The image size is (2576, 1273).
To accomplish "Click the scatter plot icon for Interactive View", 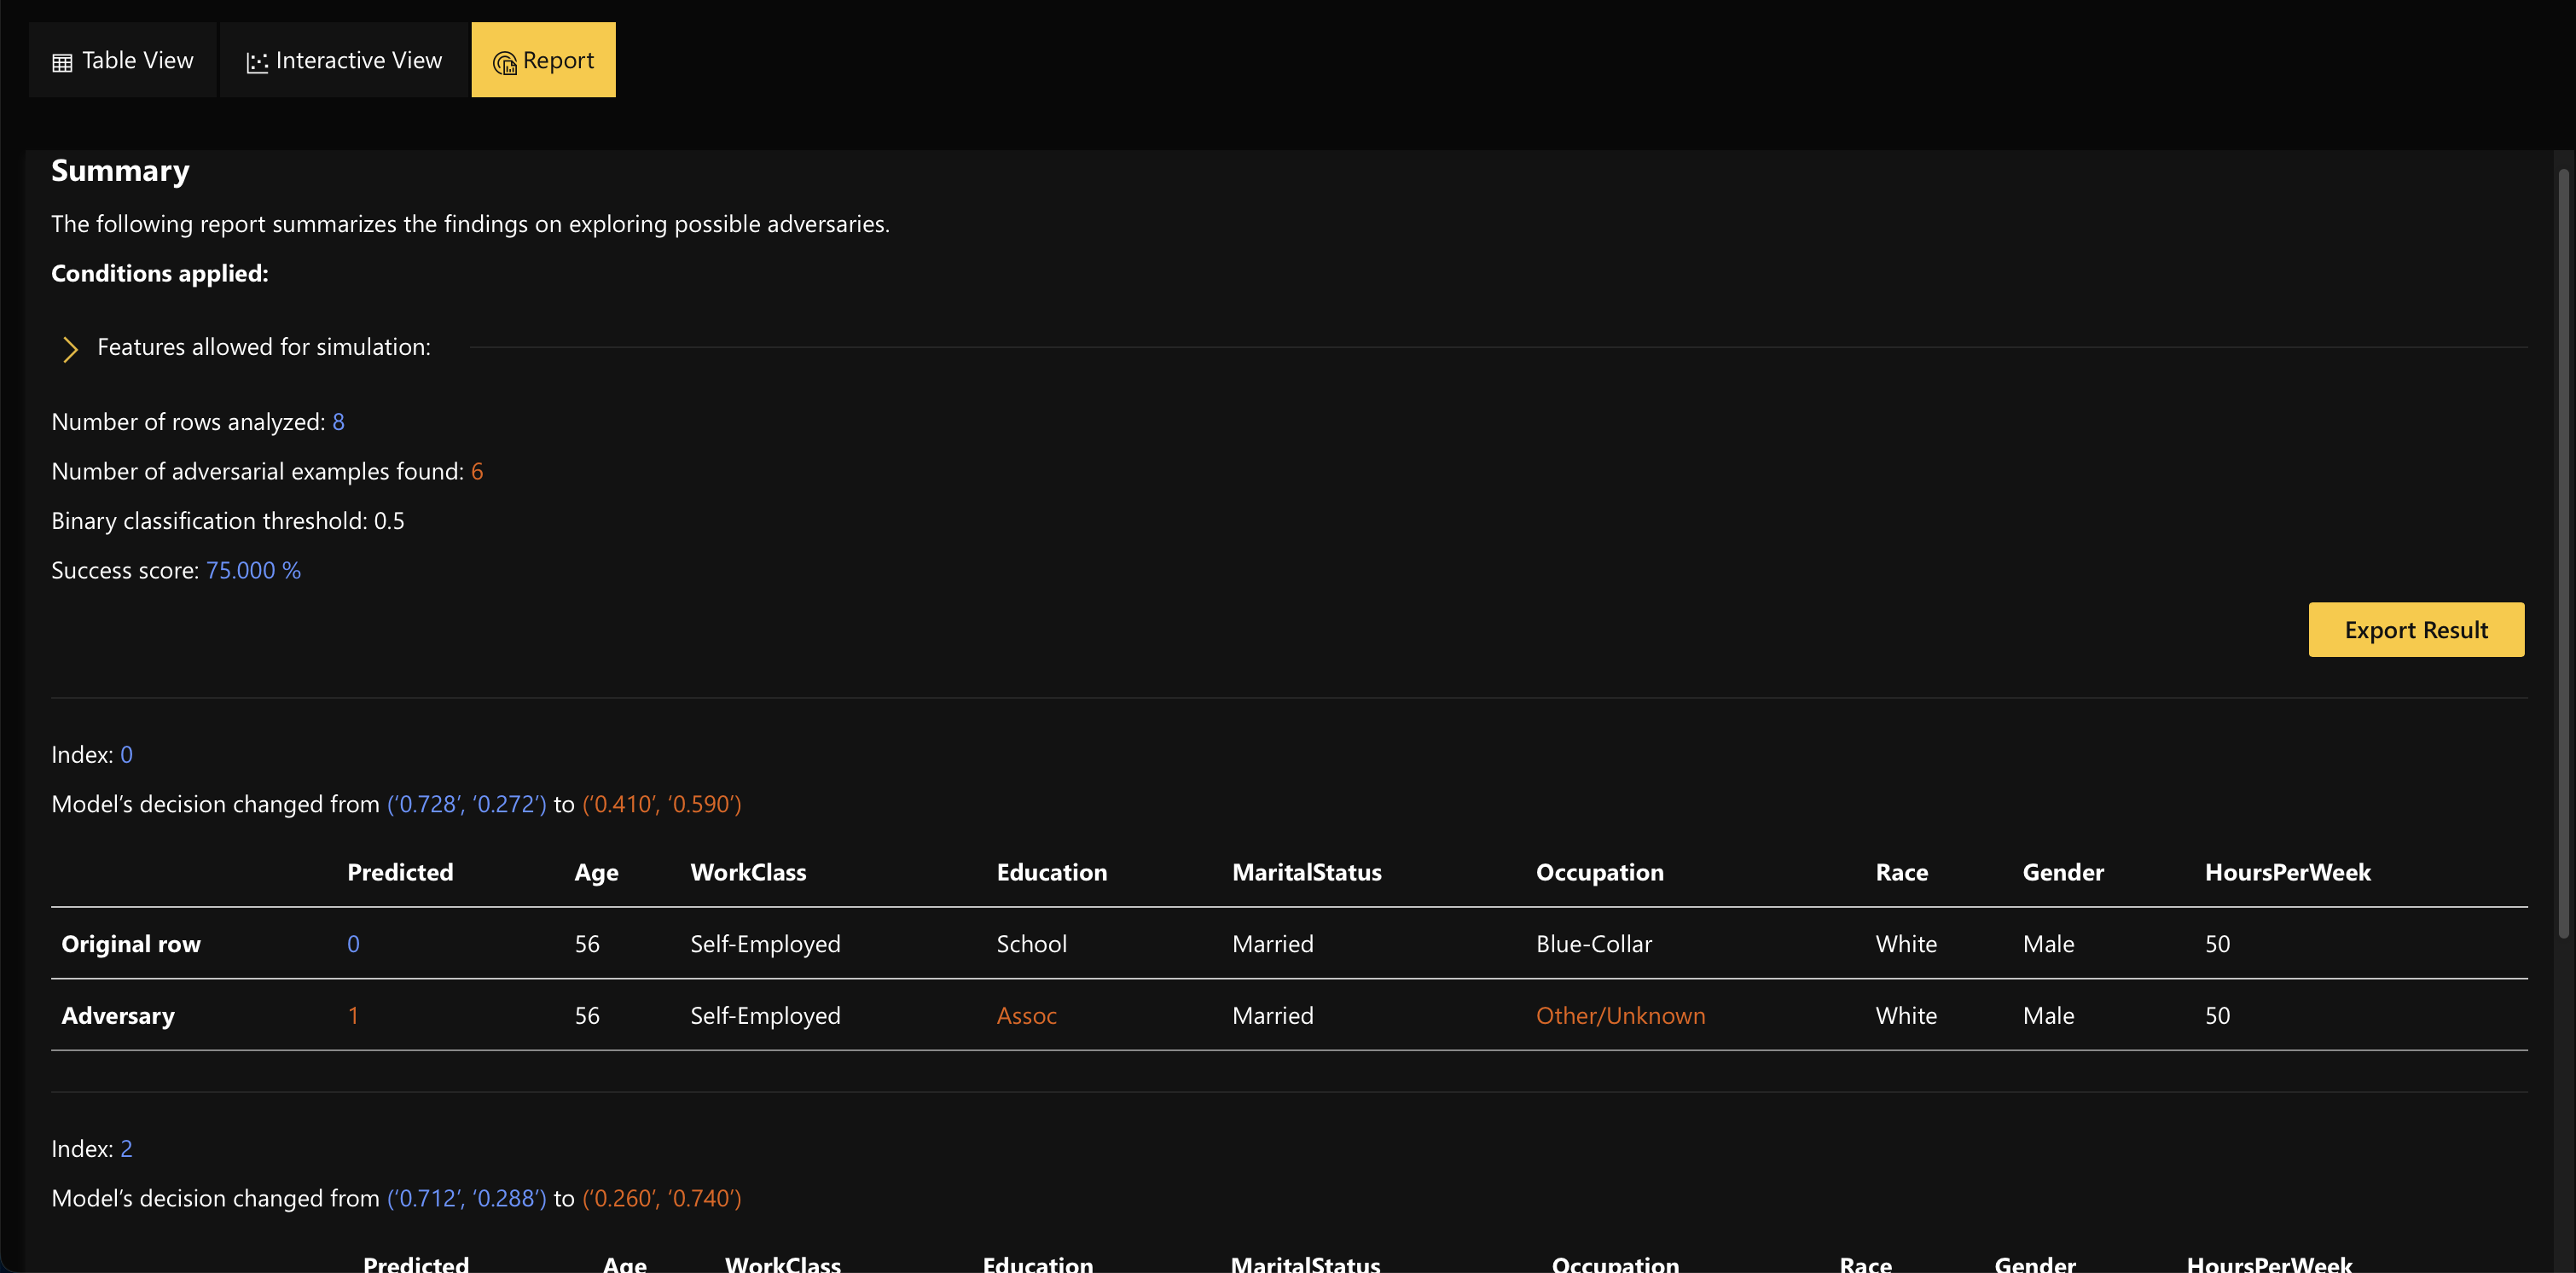I will [x=257, y=62].
